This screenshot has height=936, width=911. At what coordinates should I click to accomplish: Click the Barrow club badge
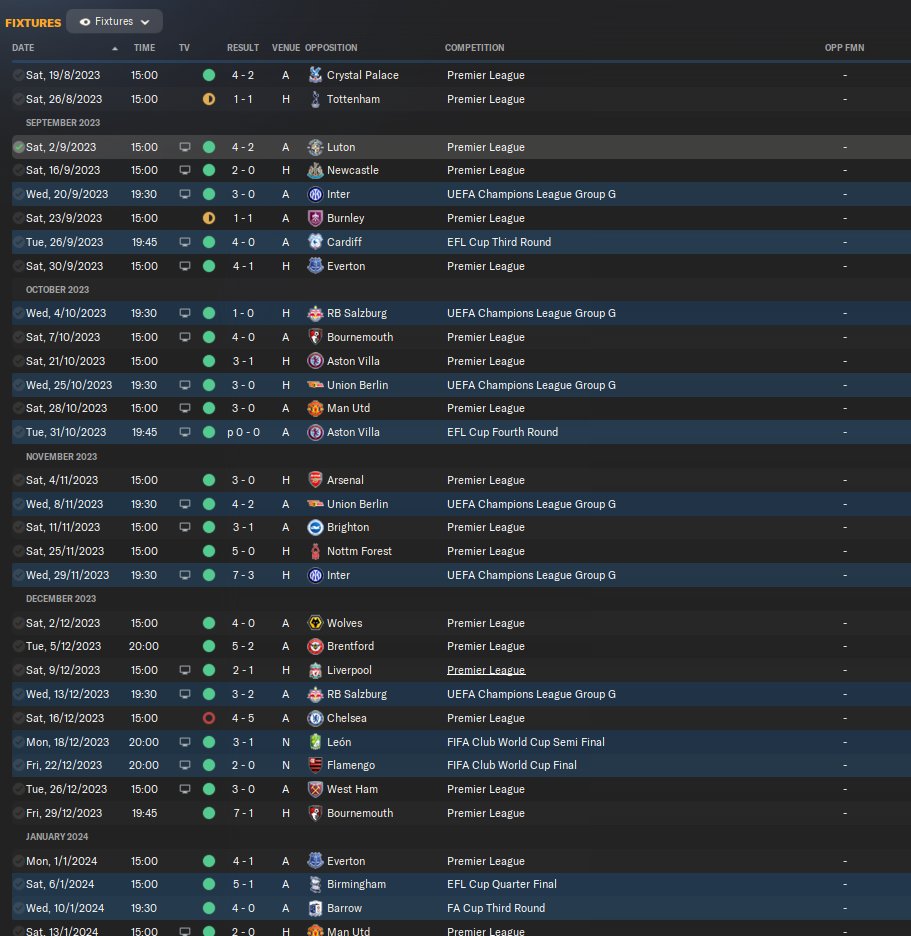click(x=315, y=908)
